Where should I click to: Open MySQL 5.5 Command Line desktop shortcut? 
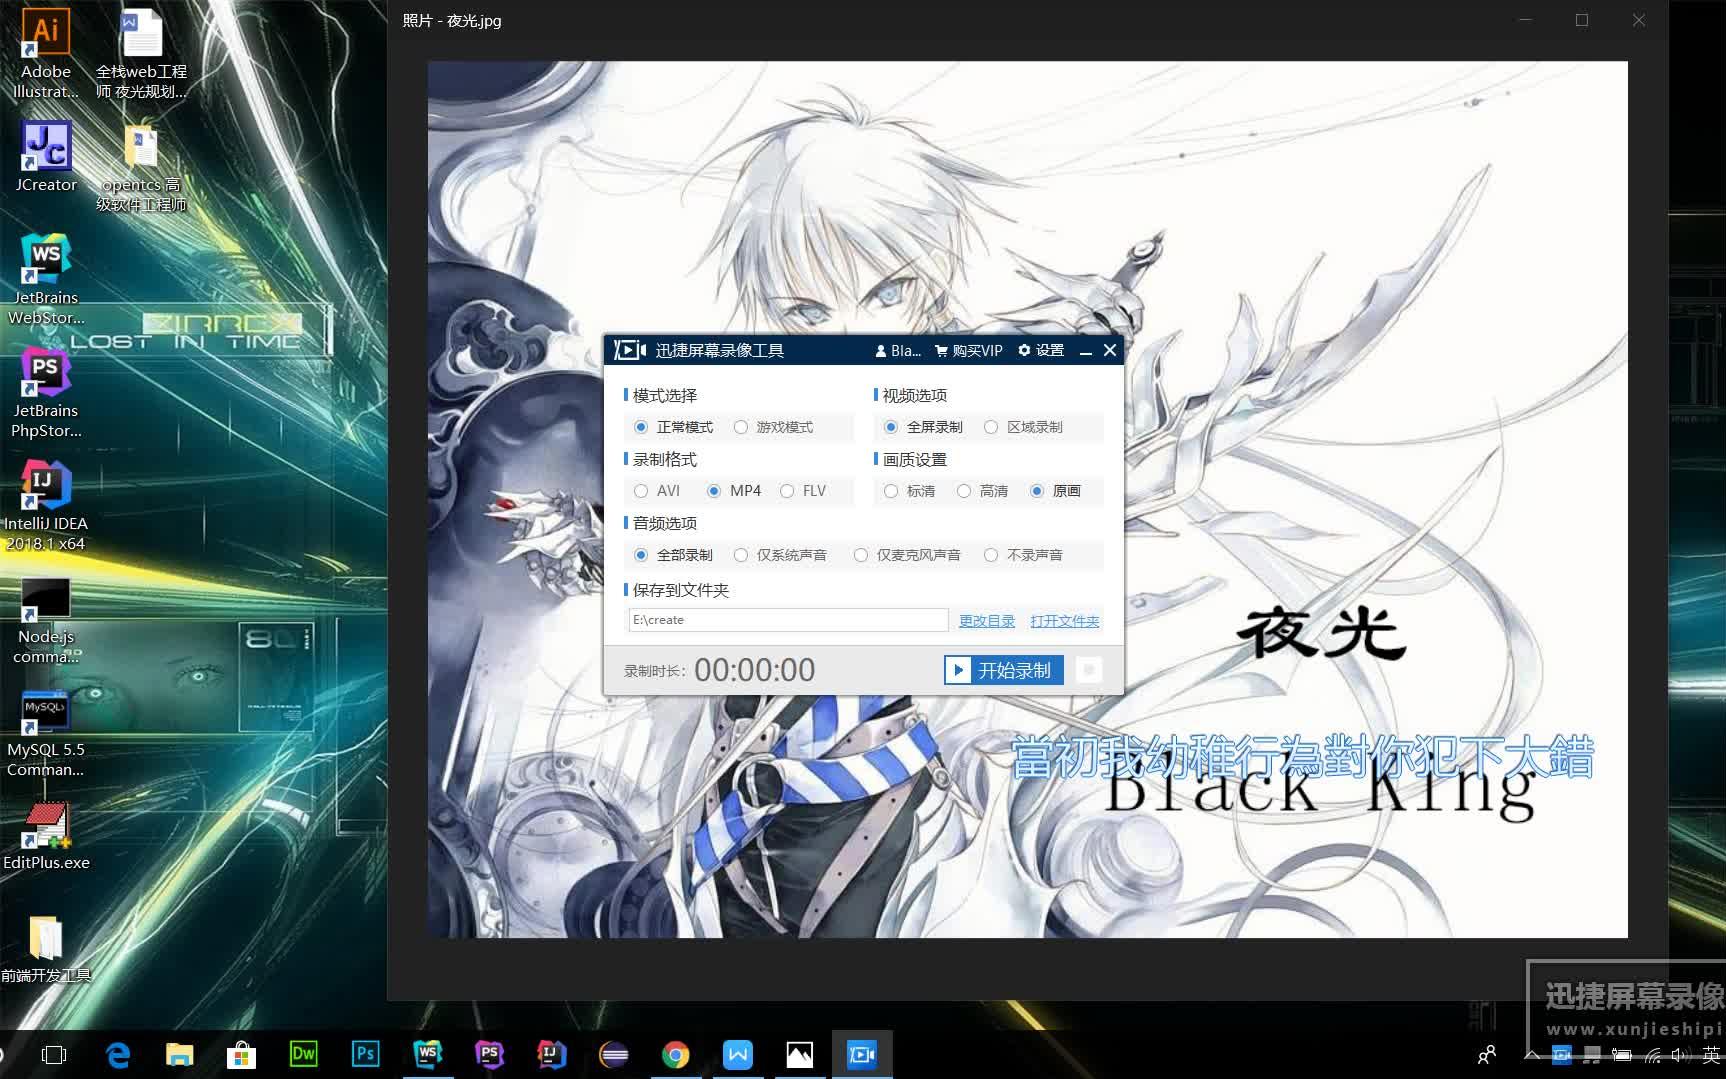click(x=46, y=734)
